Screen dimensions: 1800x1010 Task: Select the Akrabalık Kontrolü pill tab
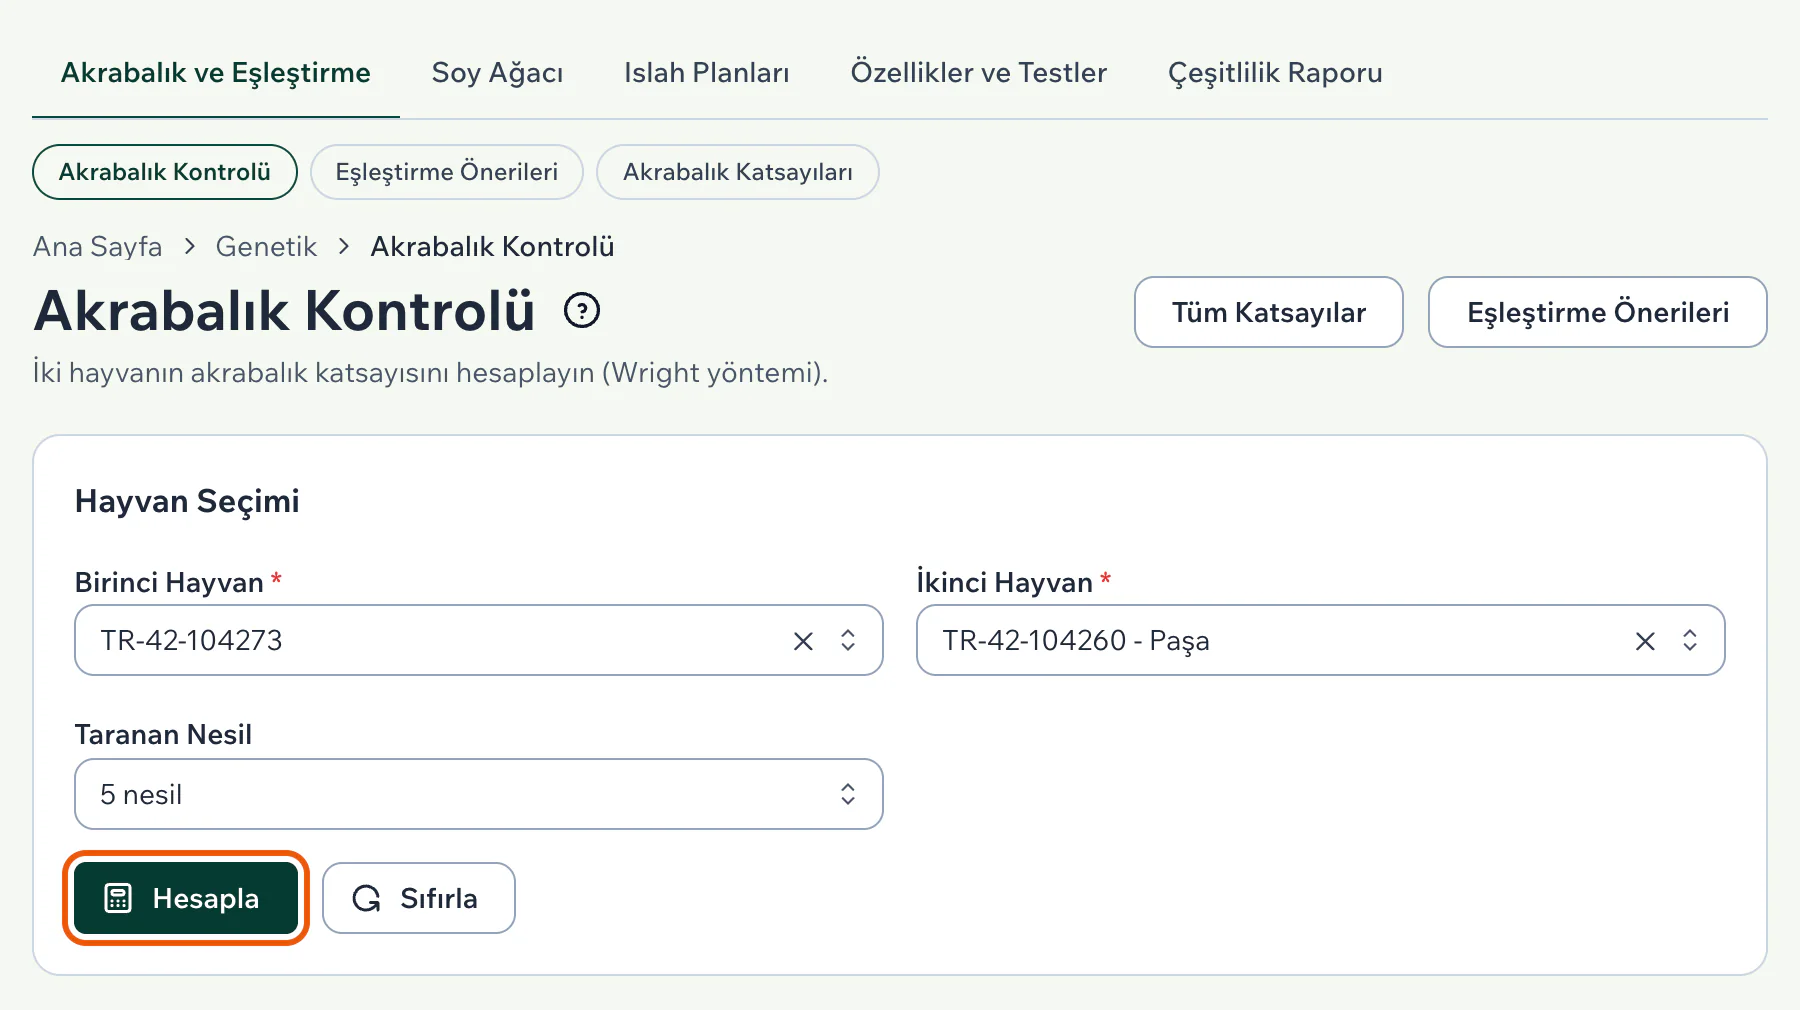[165, 172]
